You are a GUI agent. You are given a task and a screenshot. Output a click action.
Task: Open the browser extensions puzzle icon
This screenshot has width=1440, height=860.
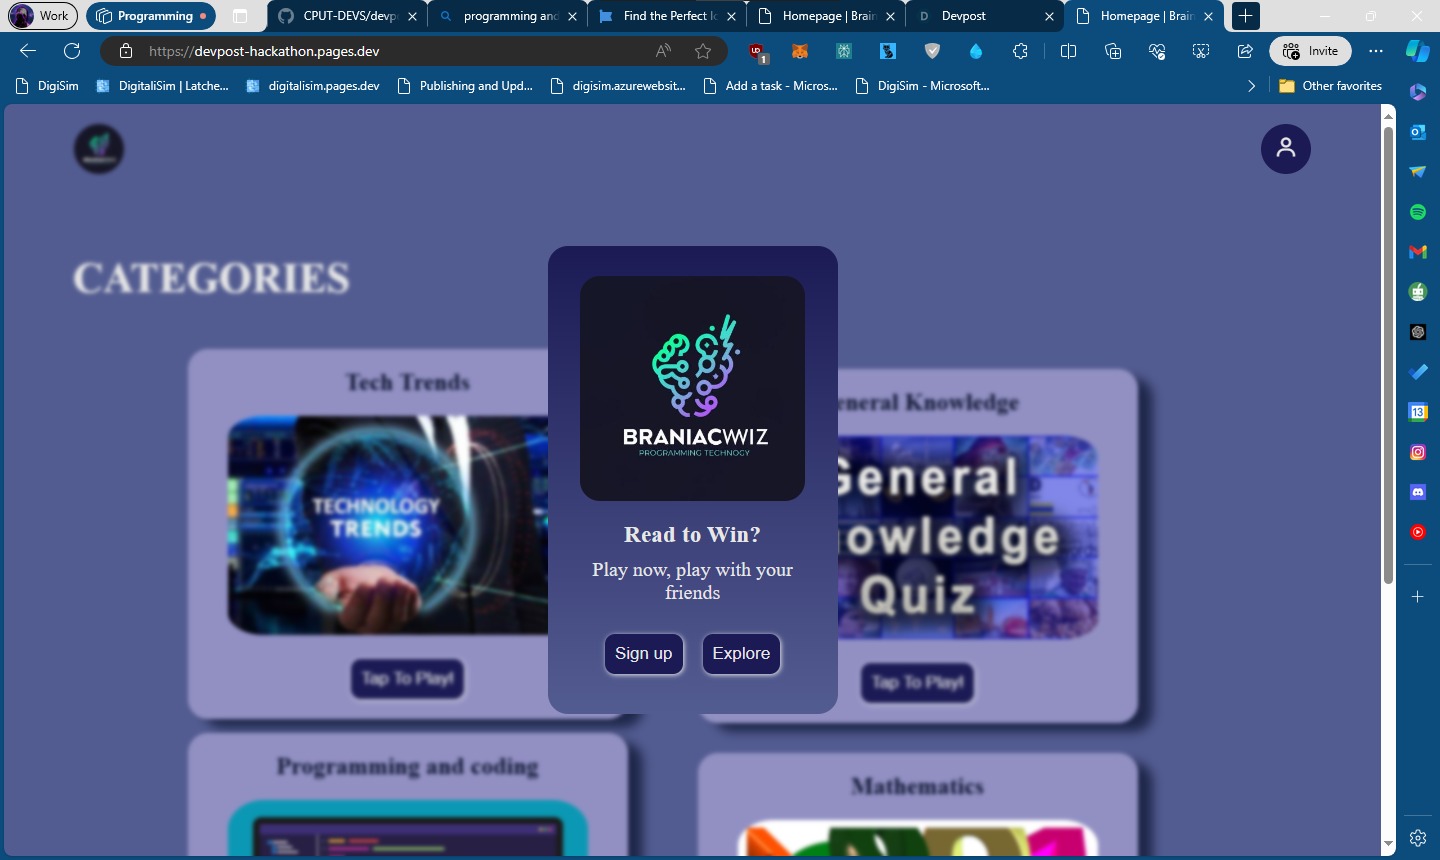point(1020,51)
